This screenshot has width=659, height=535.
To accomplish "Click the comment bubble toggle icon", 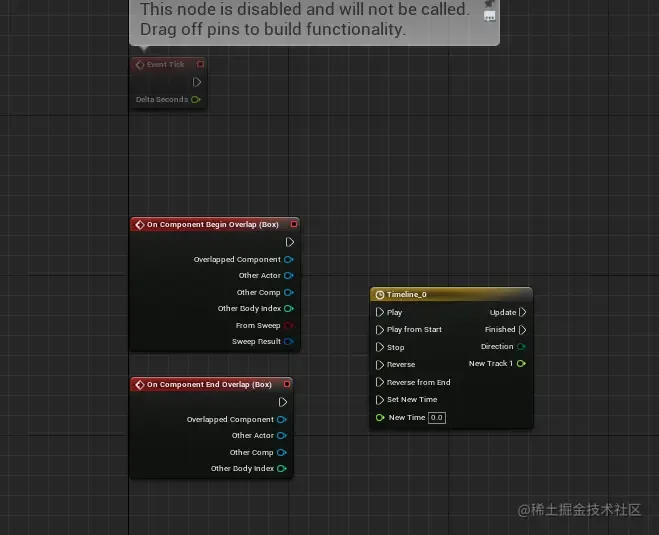I will pyautogui.click(x=490, y=16).
